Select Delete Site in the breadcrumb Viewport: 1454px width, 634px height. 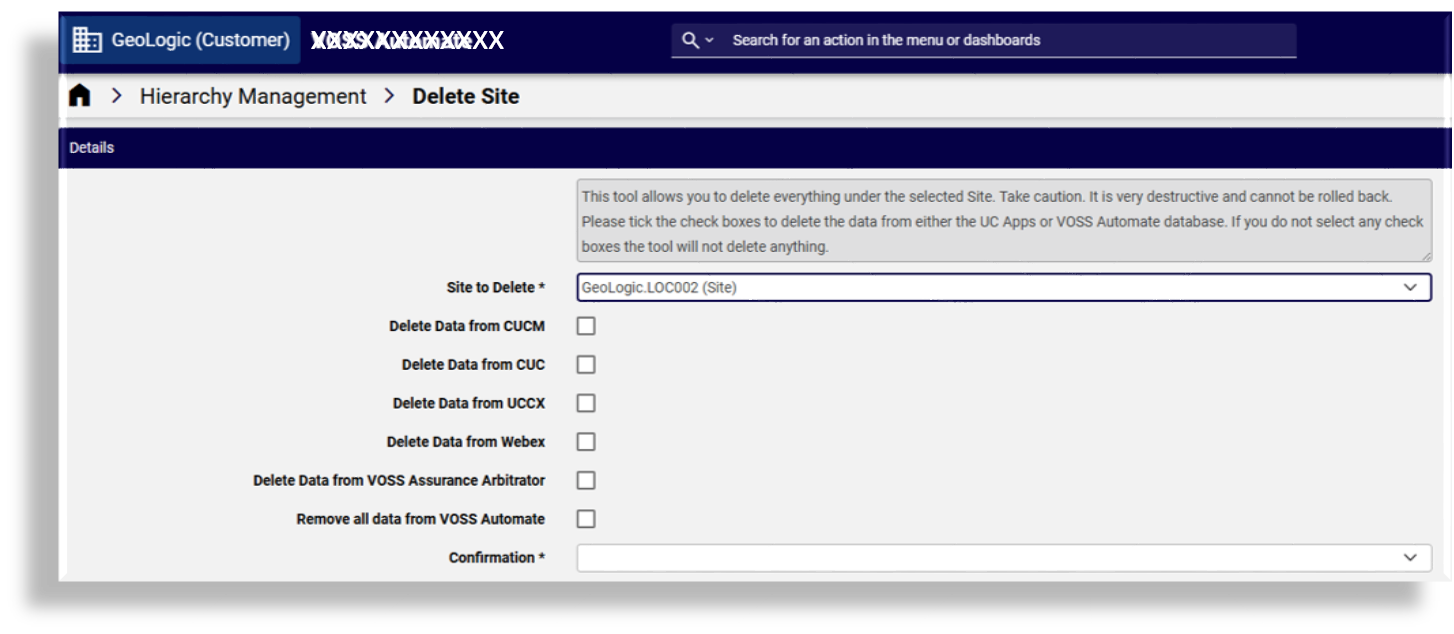[465, 95]
